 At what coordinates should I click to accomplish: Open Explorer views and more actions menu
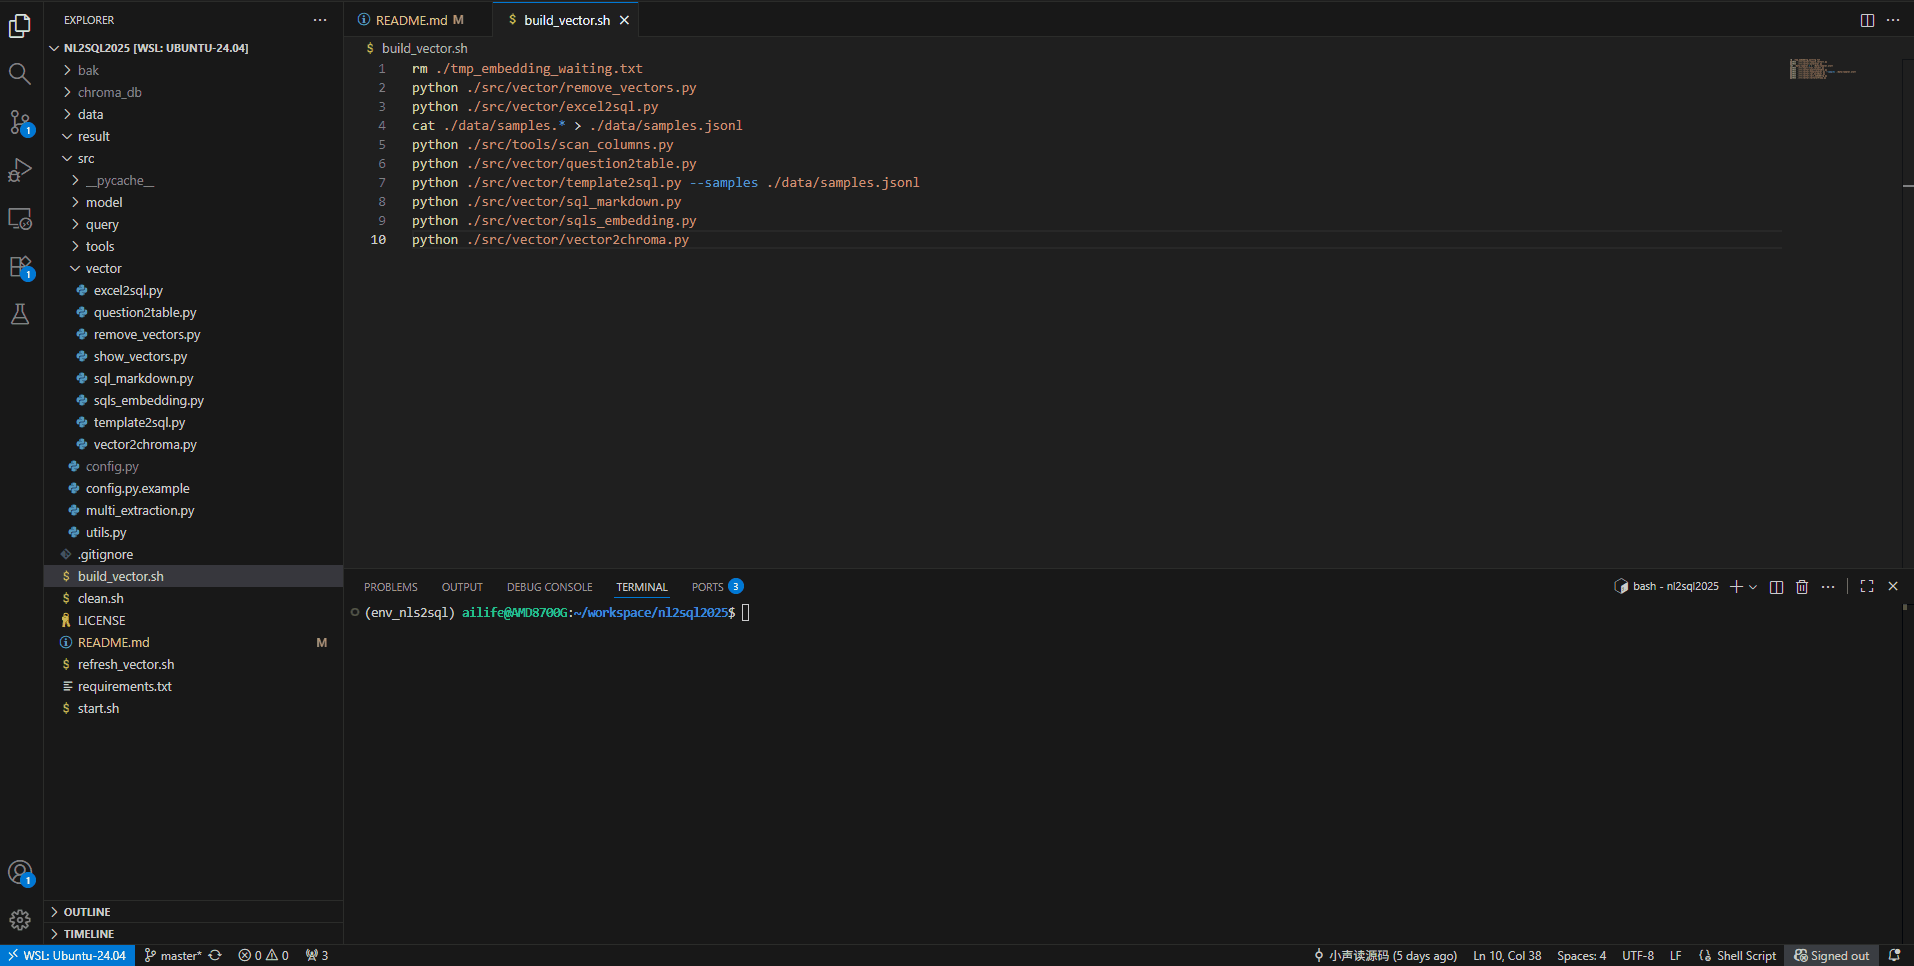320,20
